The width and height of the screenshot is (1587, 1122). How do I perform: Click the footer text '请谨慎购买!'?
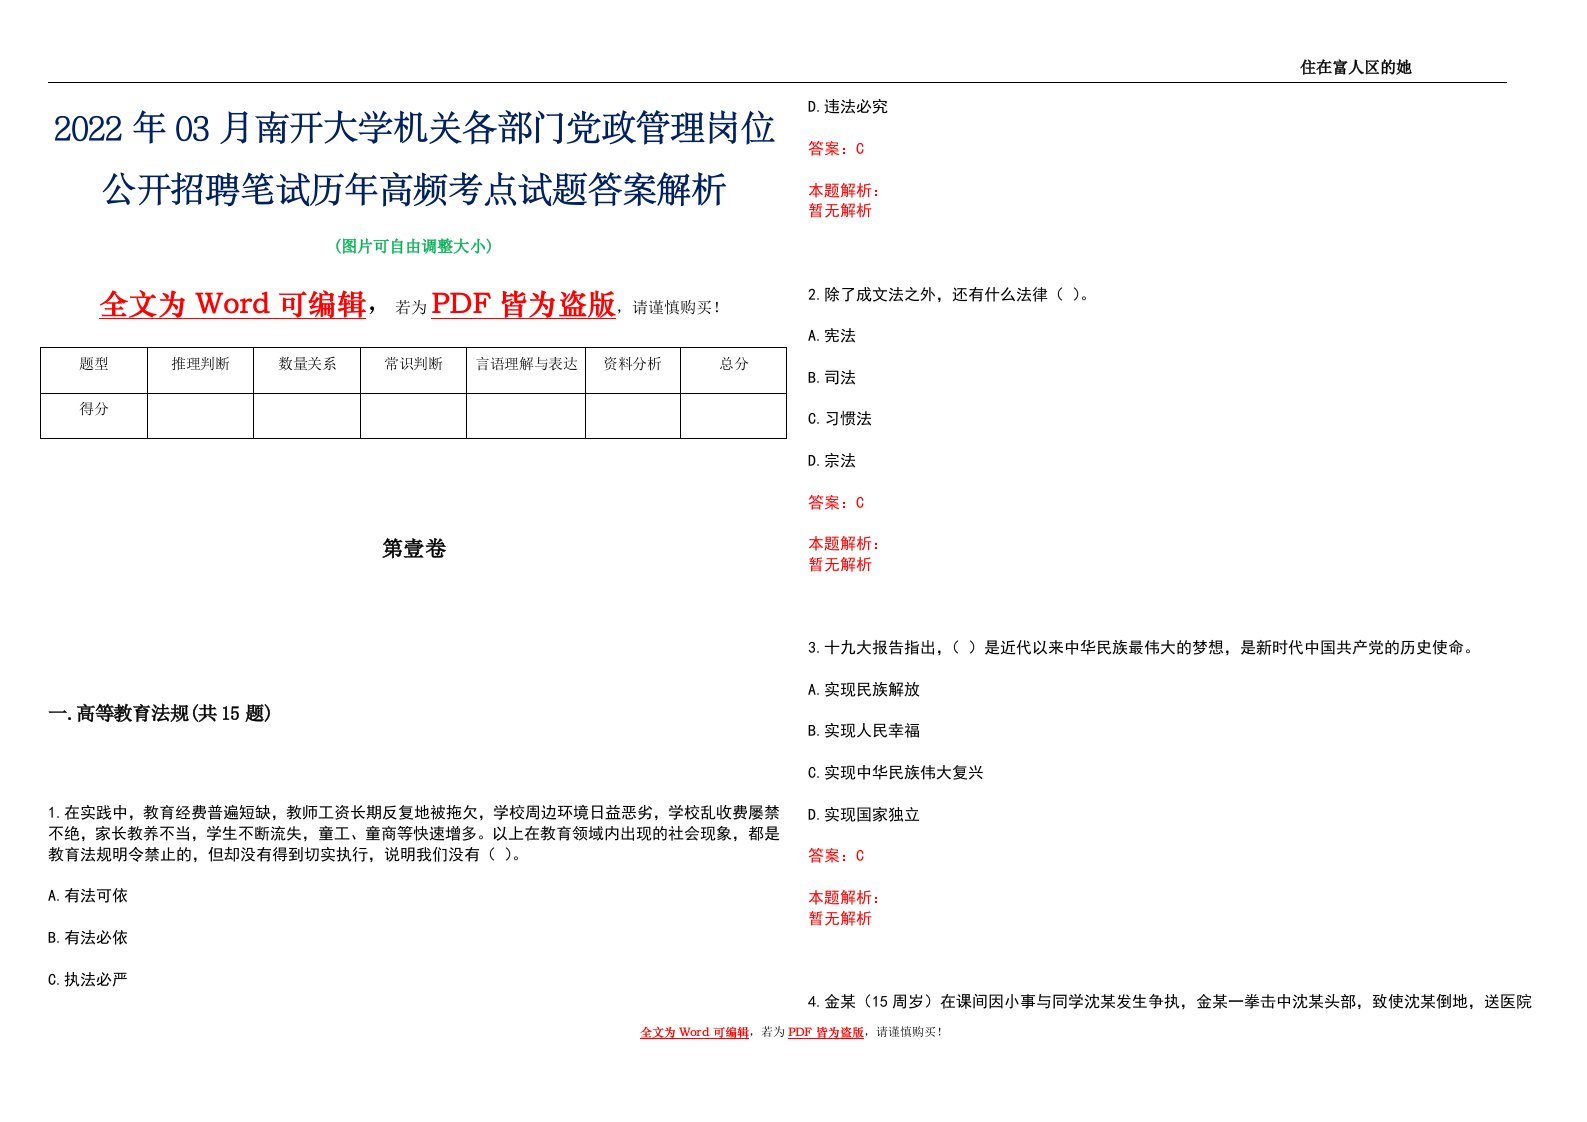pyautogui.click(x=908, y=1032)
